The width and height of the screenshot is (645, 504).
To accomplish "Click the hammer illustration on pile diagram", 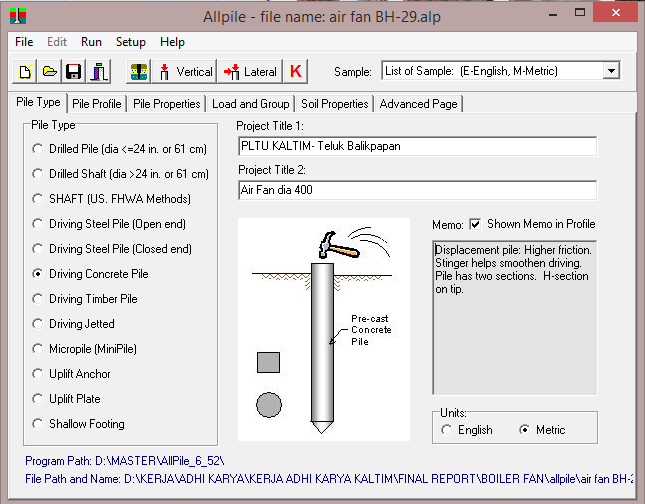I will pos(339,245).
